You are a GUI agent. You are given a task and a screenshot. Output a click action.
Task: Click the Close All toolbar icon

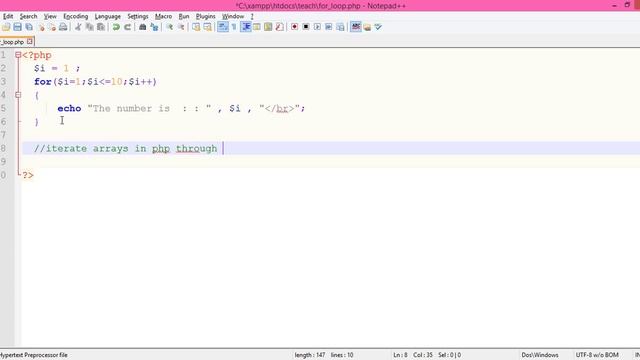[x=52, y=27]
